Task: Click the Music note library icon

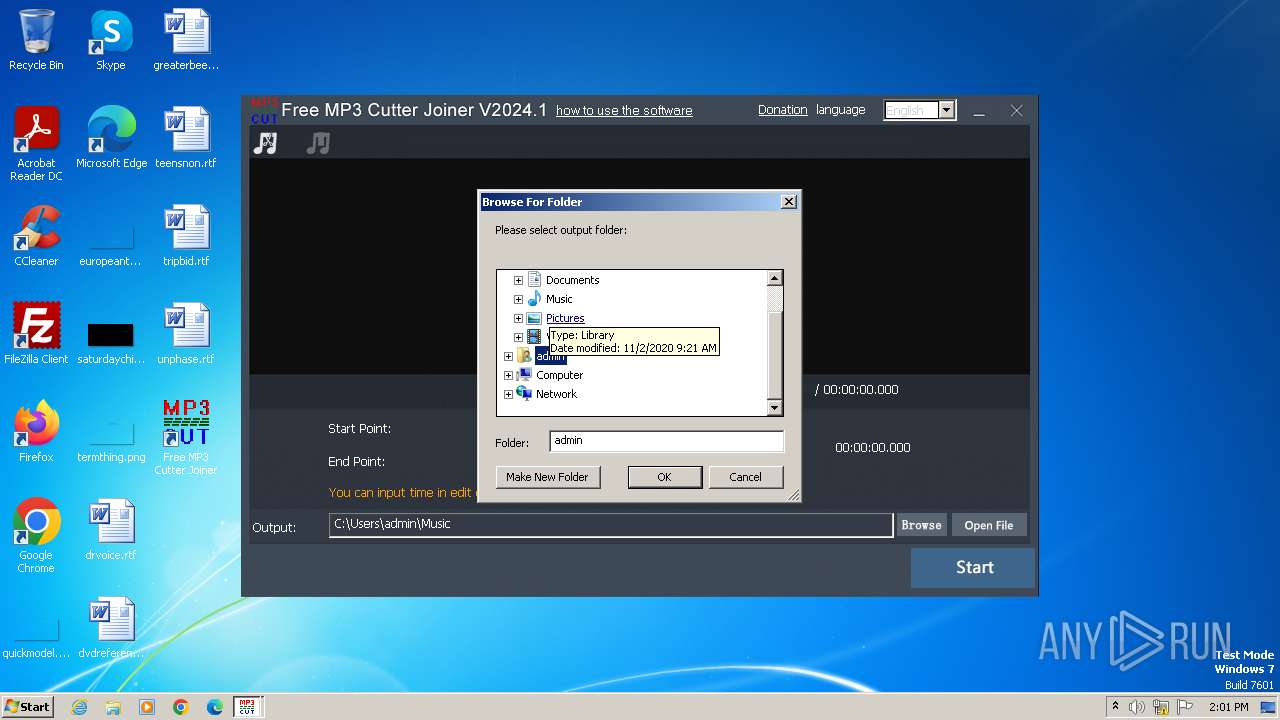Action: [x=534, y=299]
